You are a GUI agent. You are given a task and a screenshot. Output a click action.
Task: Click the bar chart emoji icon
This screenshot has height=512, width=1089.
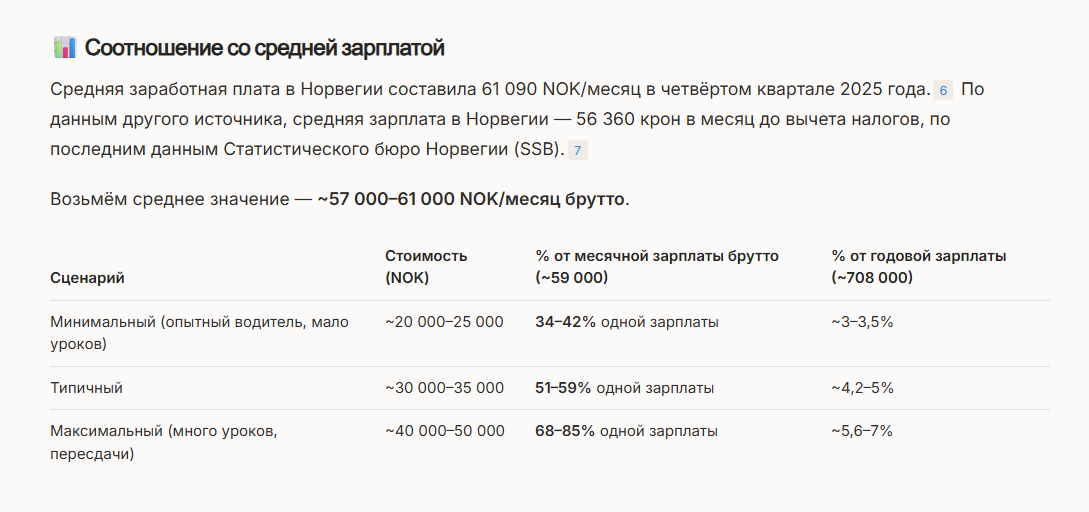click(64, 47)
